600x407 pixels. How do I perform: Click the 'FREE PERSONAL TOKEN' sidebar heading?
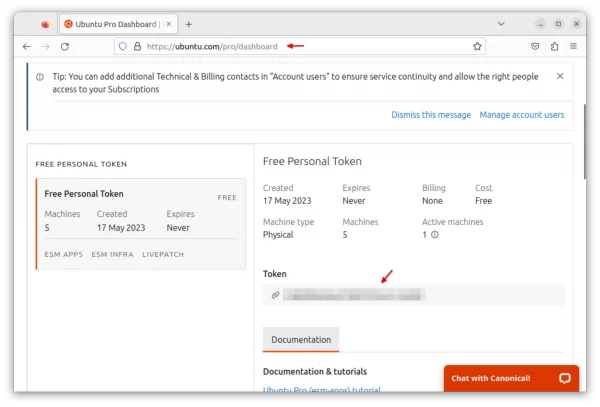click(x=81, y=164)
